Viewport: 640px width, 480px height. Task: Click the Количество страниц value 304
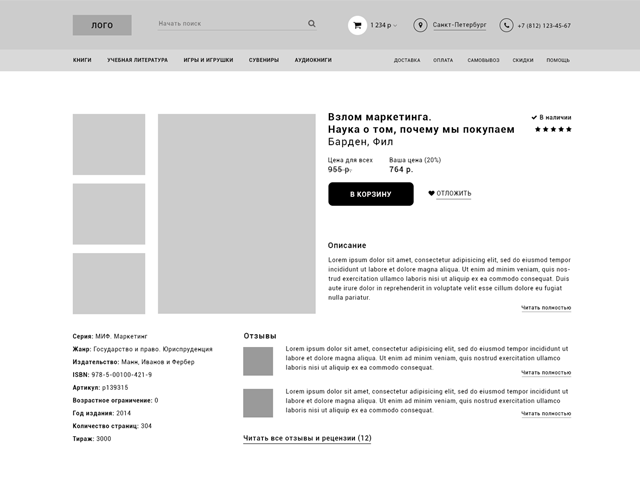tap(146, 426)
